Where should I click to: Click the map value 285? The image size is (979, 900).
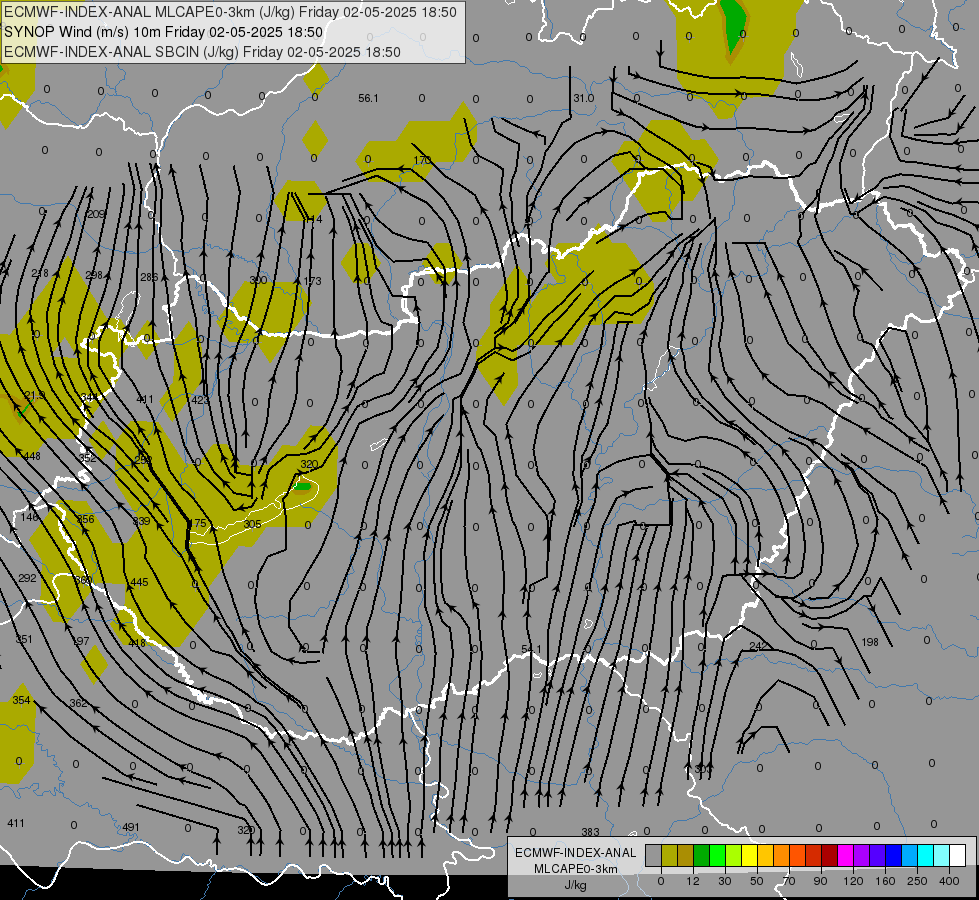click(x=149, y=277)
